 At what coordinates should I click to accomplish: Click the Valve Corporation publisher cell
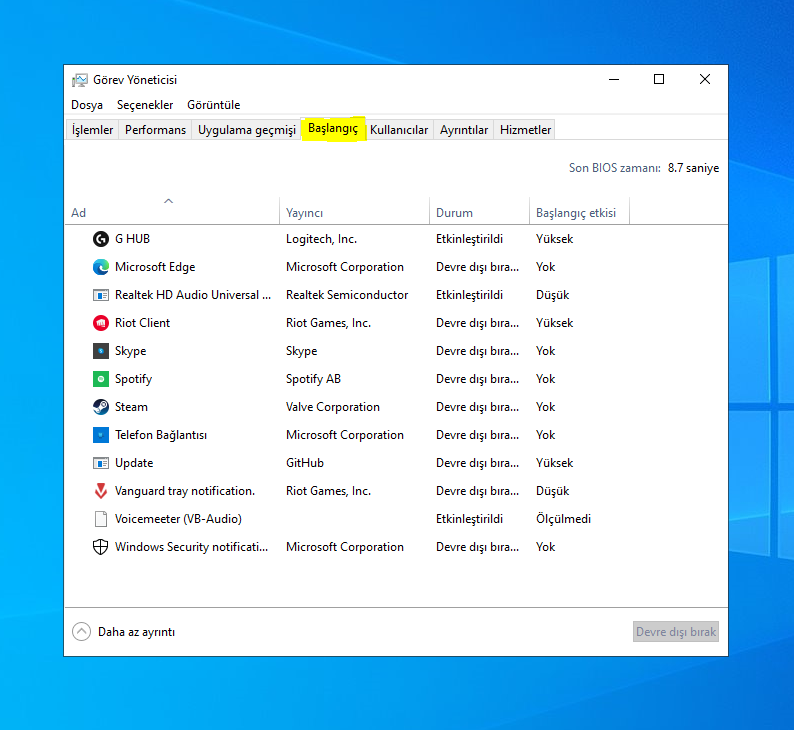coord(333,407)
